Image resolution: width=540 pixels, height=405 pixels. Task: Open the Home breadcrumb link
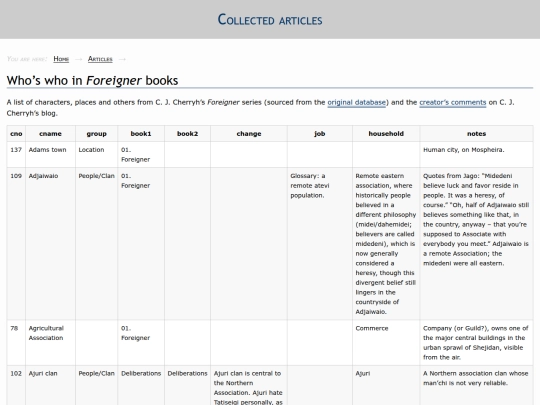tap(61, 59)
